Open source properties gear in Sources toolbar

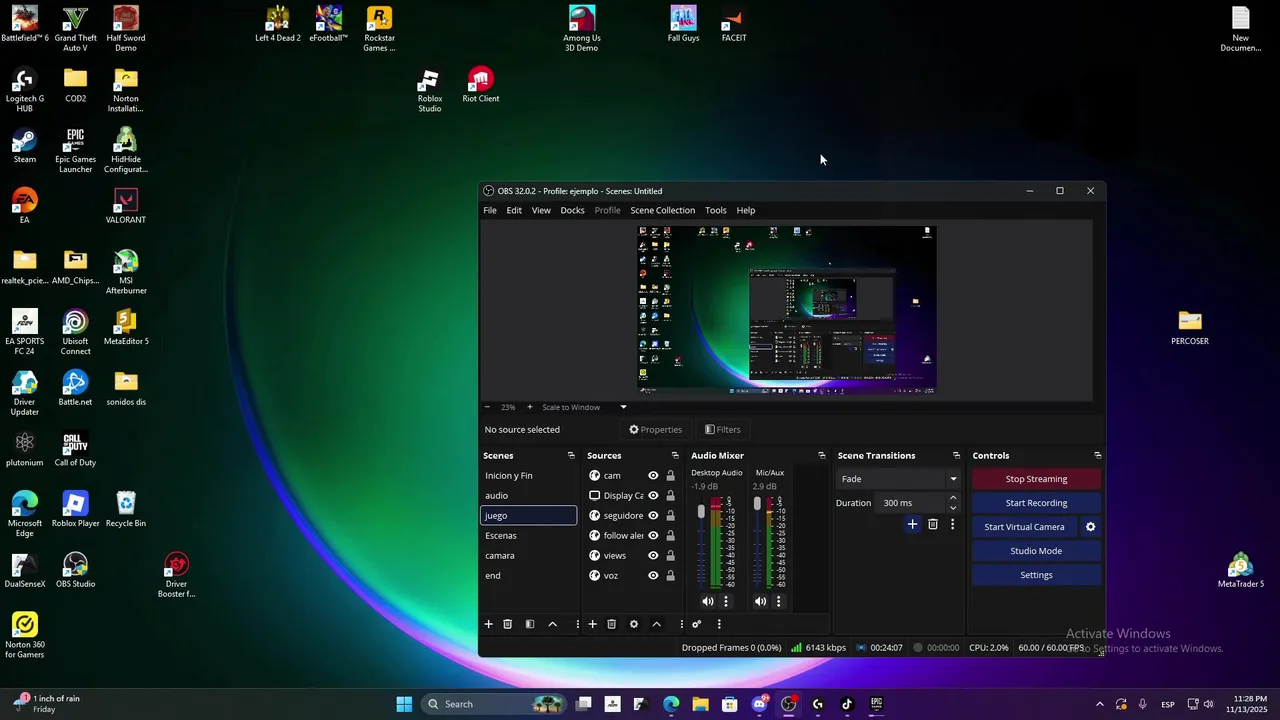click(633, 624)
